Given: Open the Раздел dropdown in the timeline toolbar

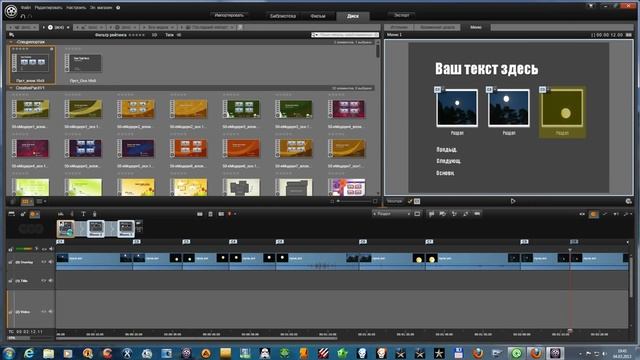Looking at the screenshot, I should pyautogui.click(x=391, y=214).
